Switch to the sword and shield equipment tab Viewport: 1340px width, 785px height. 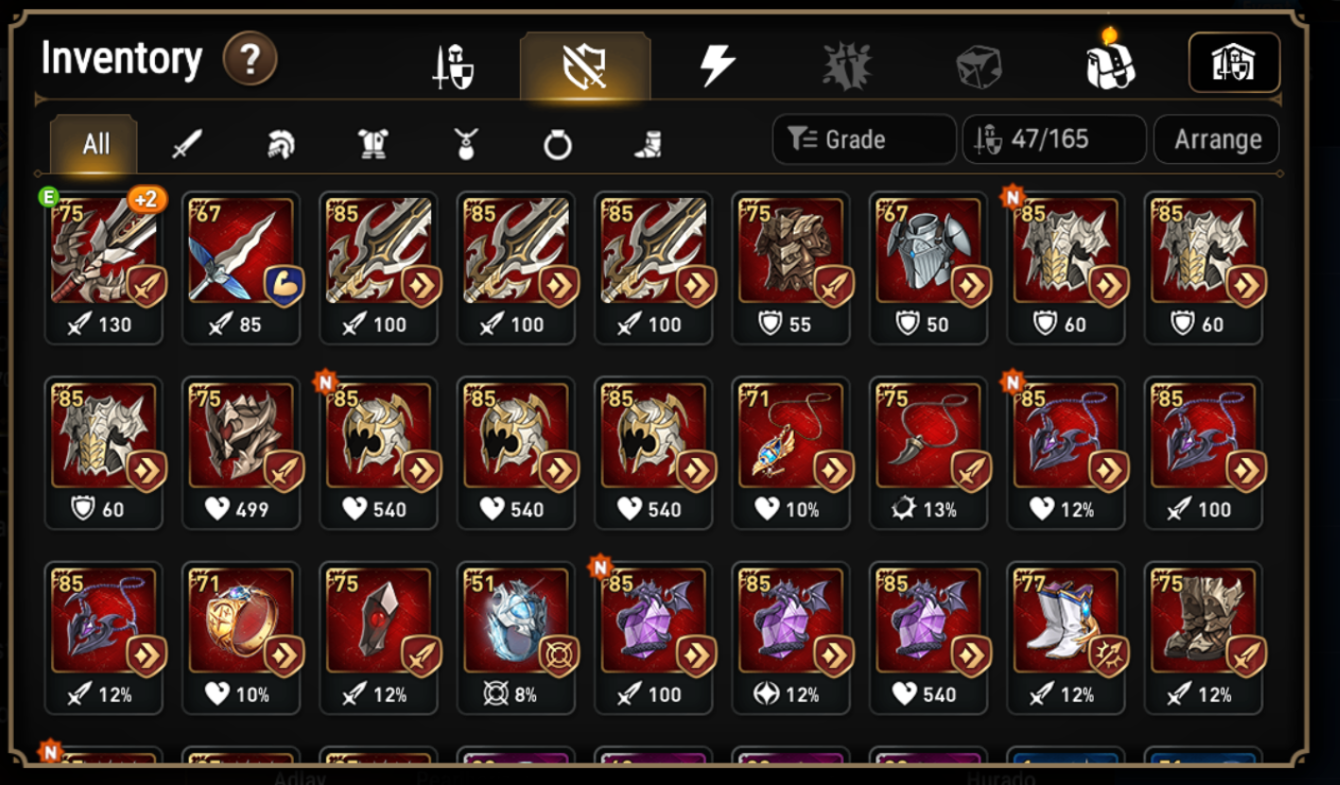point(452,68)
